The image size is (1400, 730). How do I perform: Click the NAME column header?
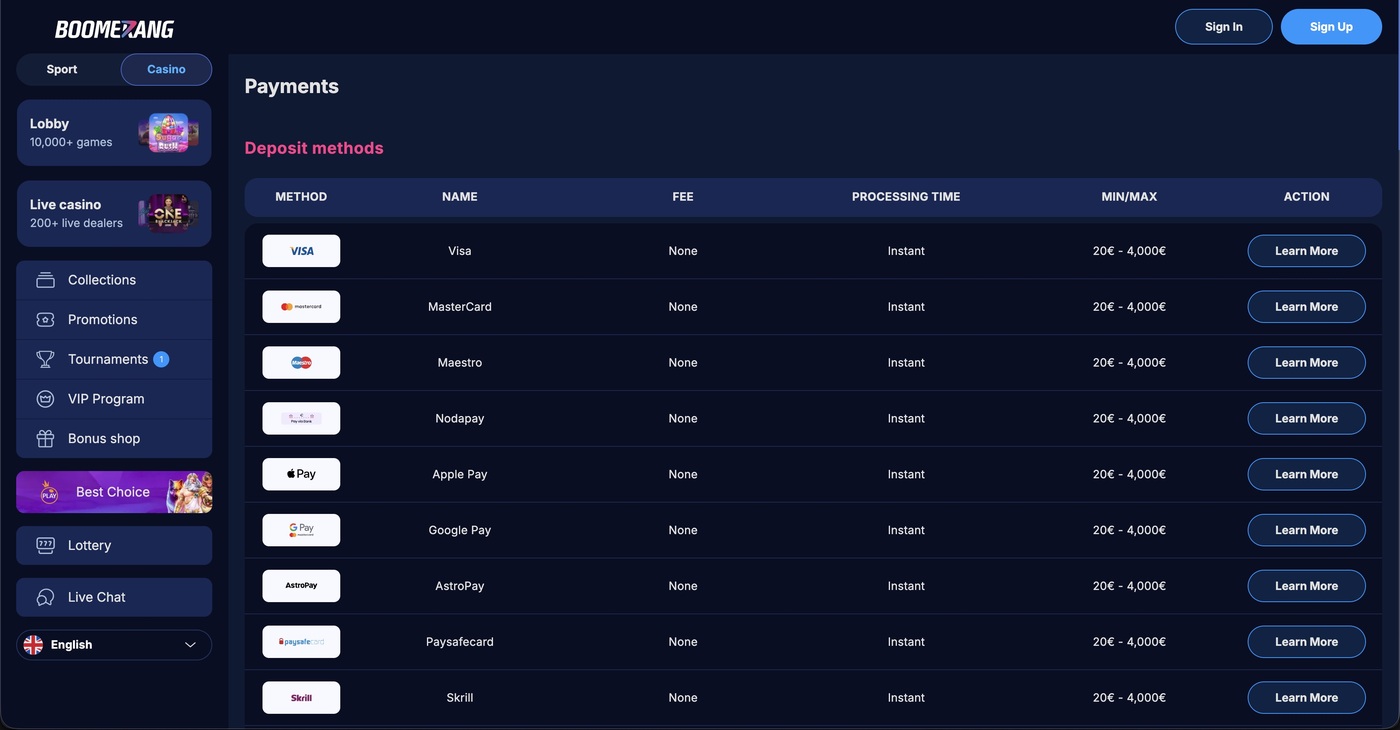[x=460, y=197]
